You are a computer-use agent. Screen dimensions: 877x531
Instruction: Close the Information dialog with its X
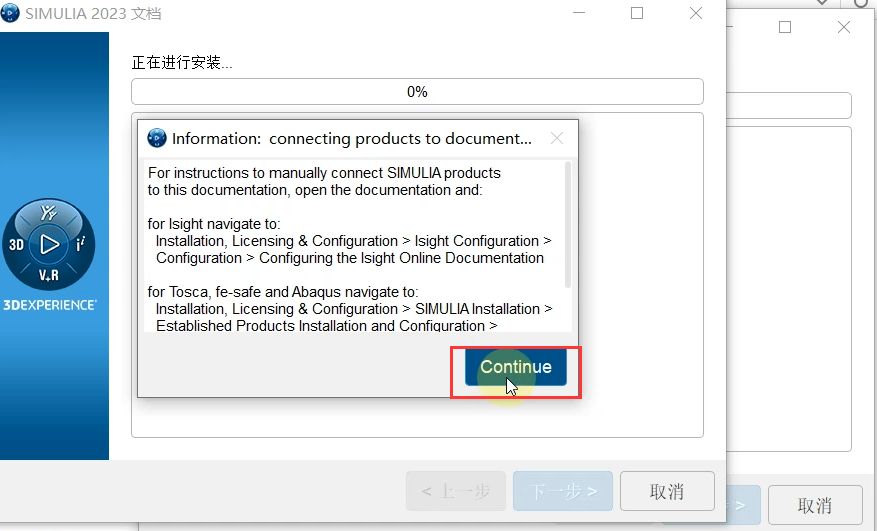(557, 138)
